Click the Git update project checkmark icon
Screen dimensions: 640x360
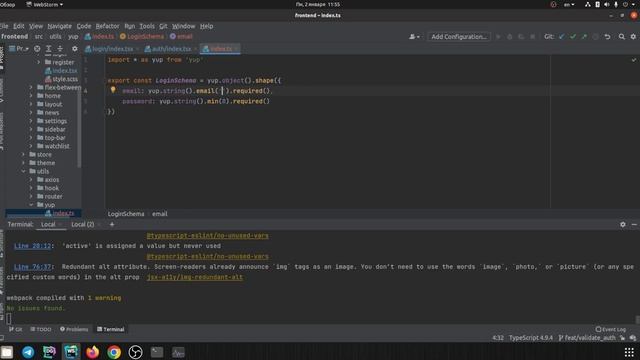pos(562,37)
